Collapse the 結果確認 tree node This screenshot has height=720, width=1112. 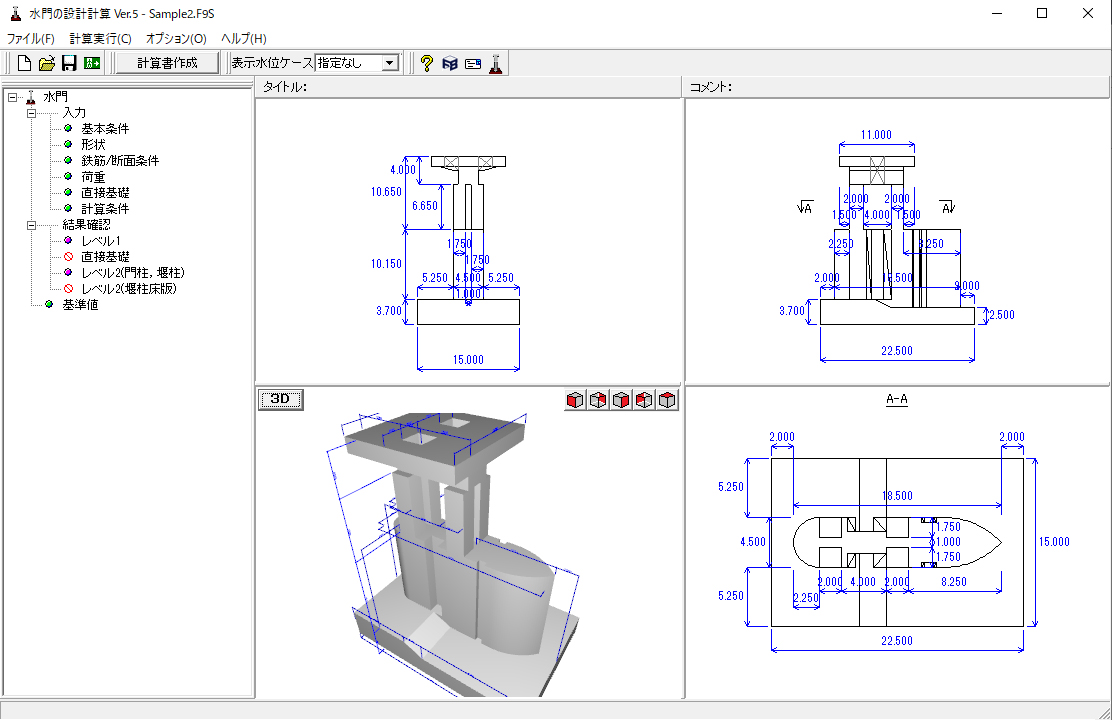[31, 225]
